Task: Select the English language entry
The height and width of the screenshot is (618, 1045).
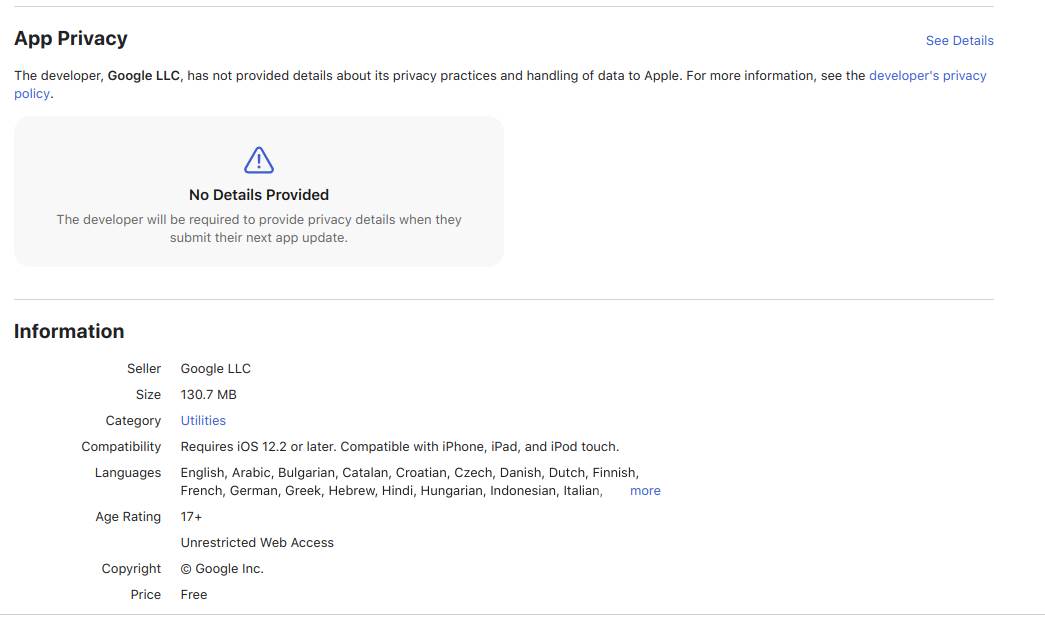Action: 200,472
